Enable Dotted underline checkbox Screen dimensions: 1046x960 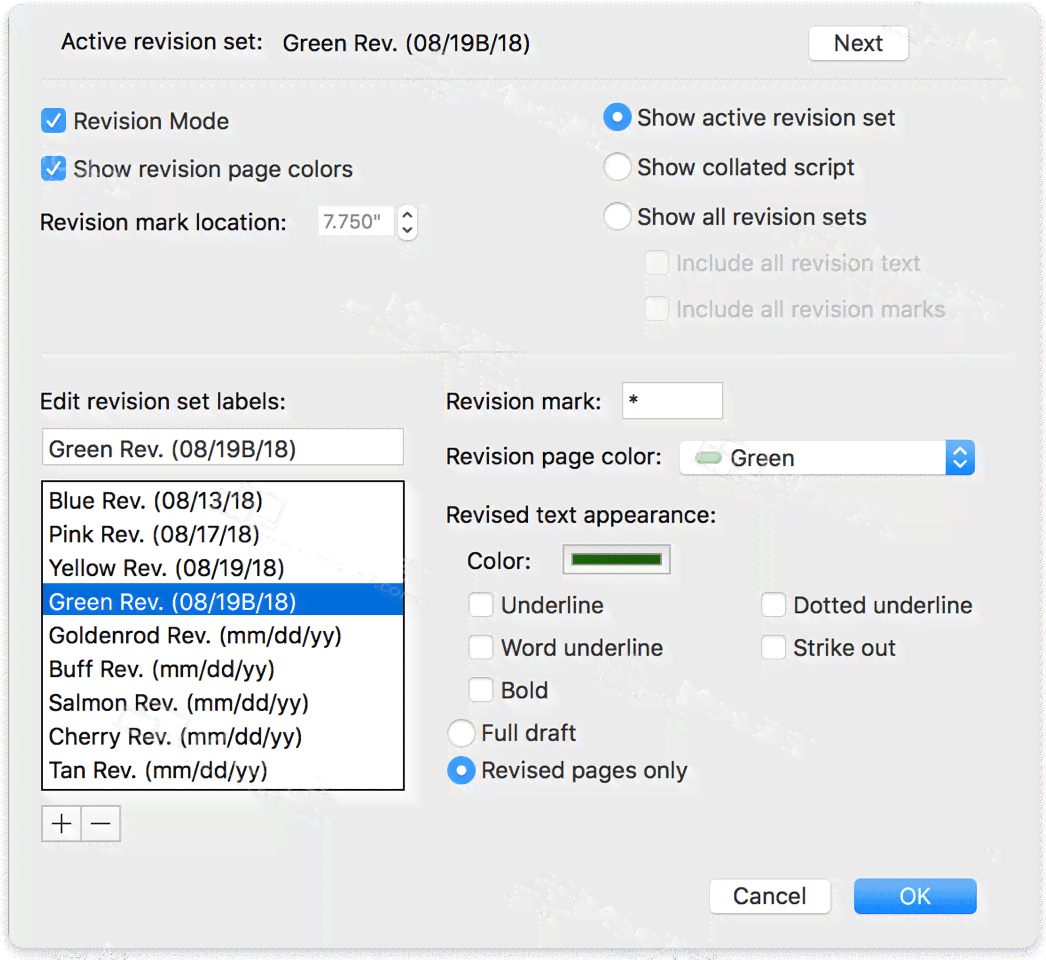pos(773,605)
